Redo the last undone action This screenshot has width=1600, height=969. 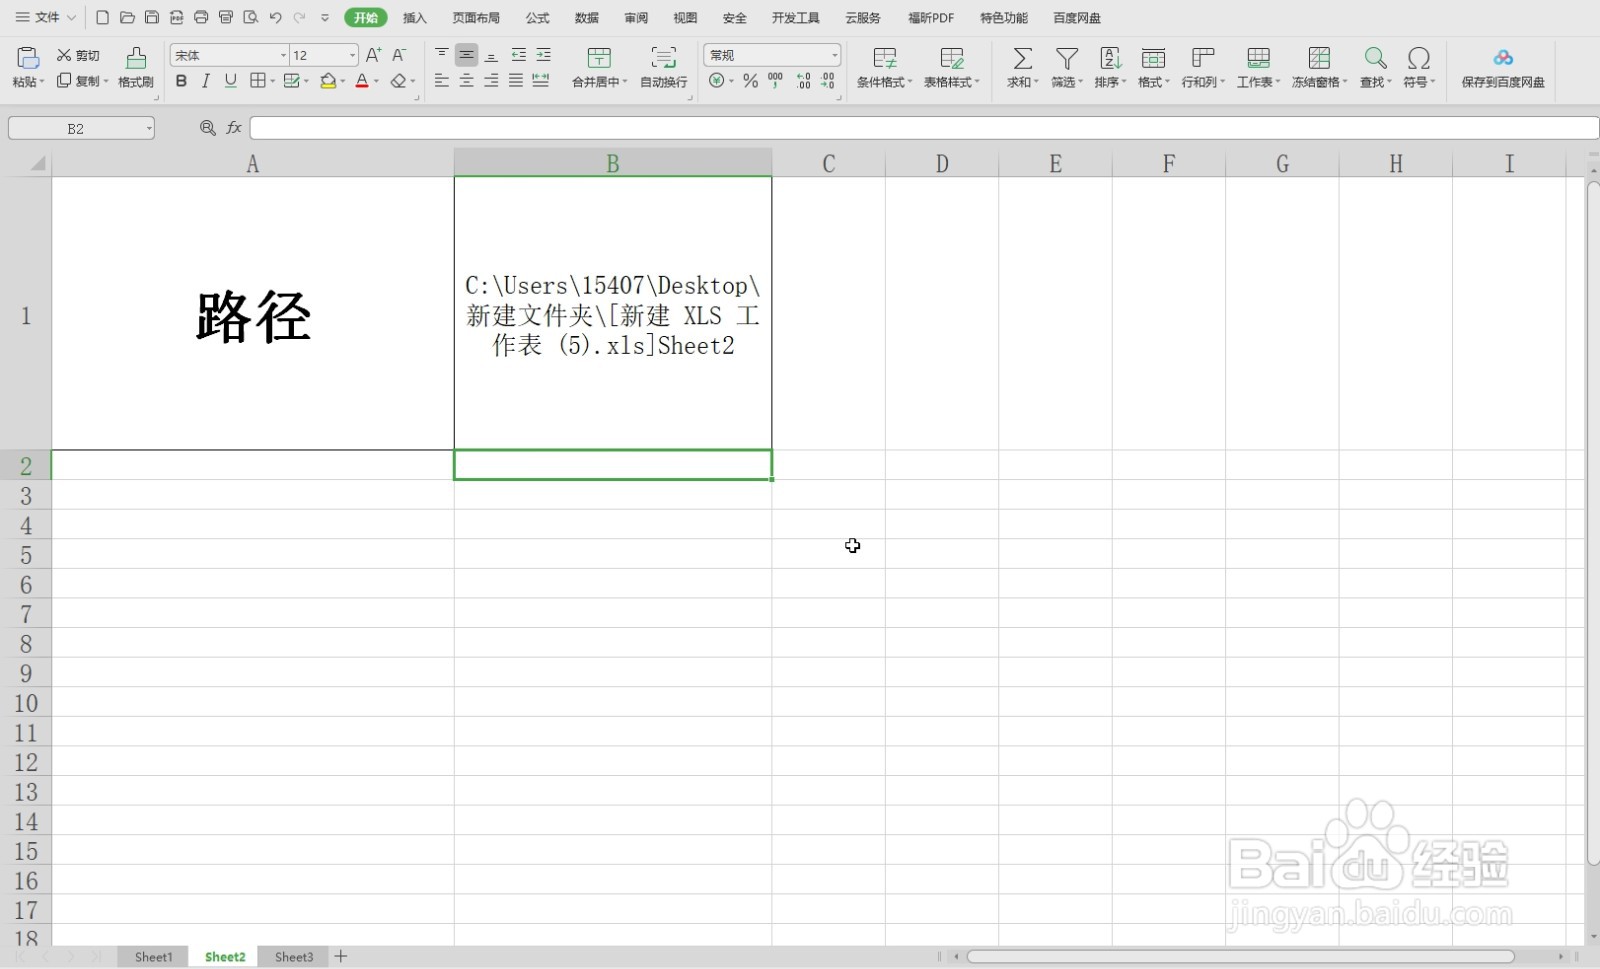299,17
